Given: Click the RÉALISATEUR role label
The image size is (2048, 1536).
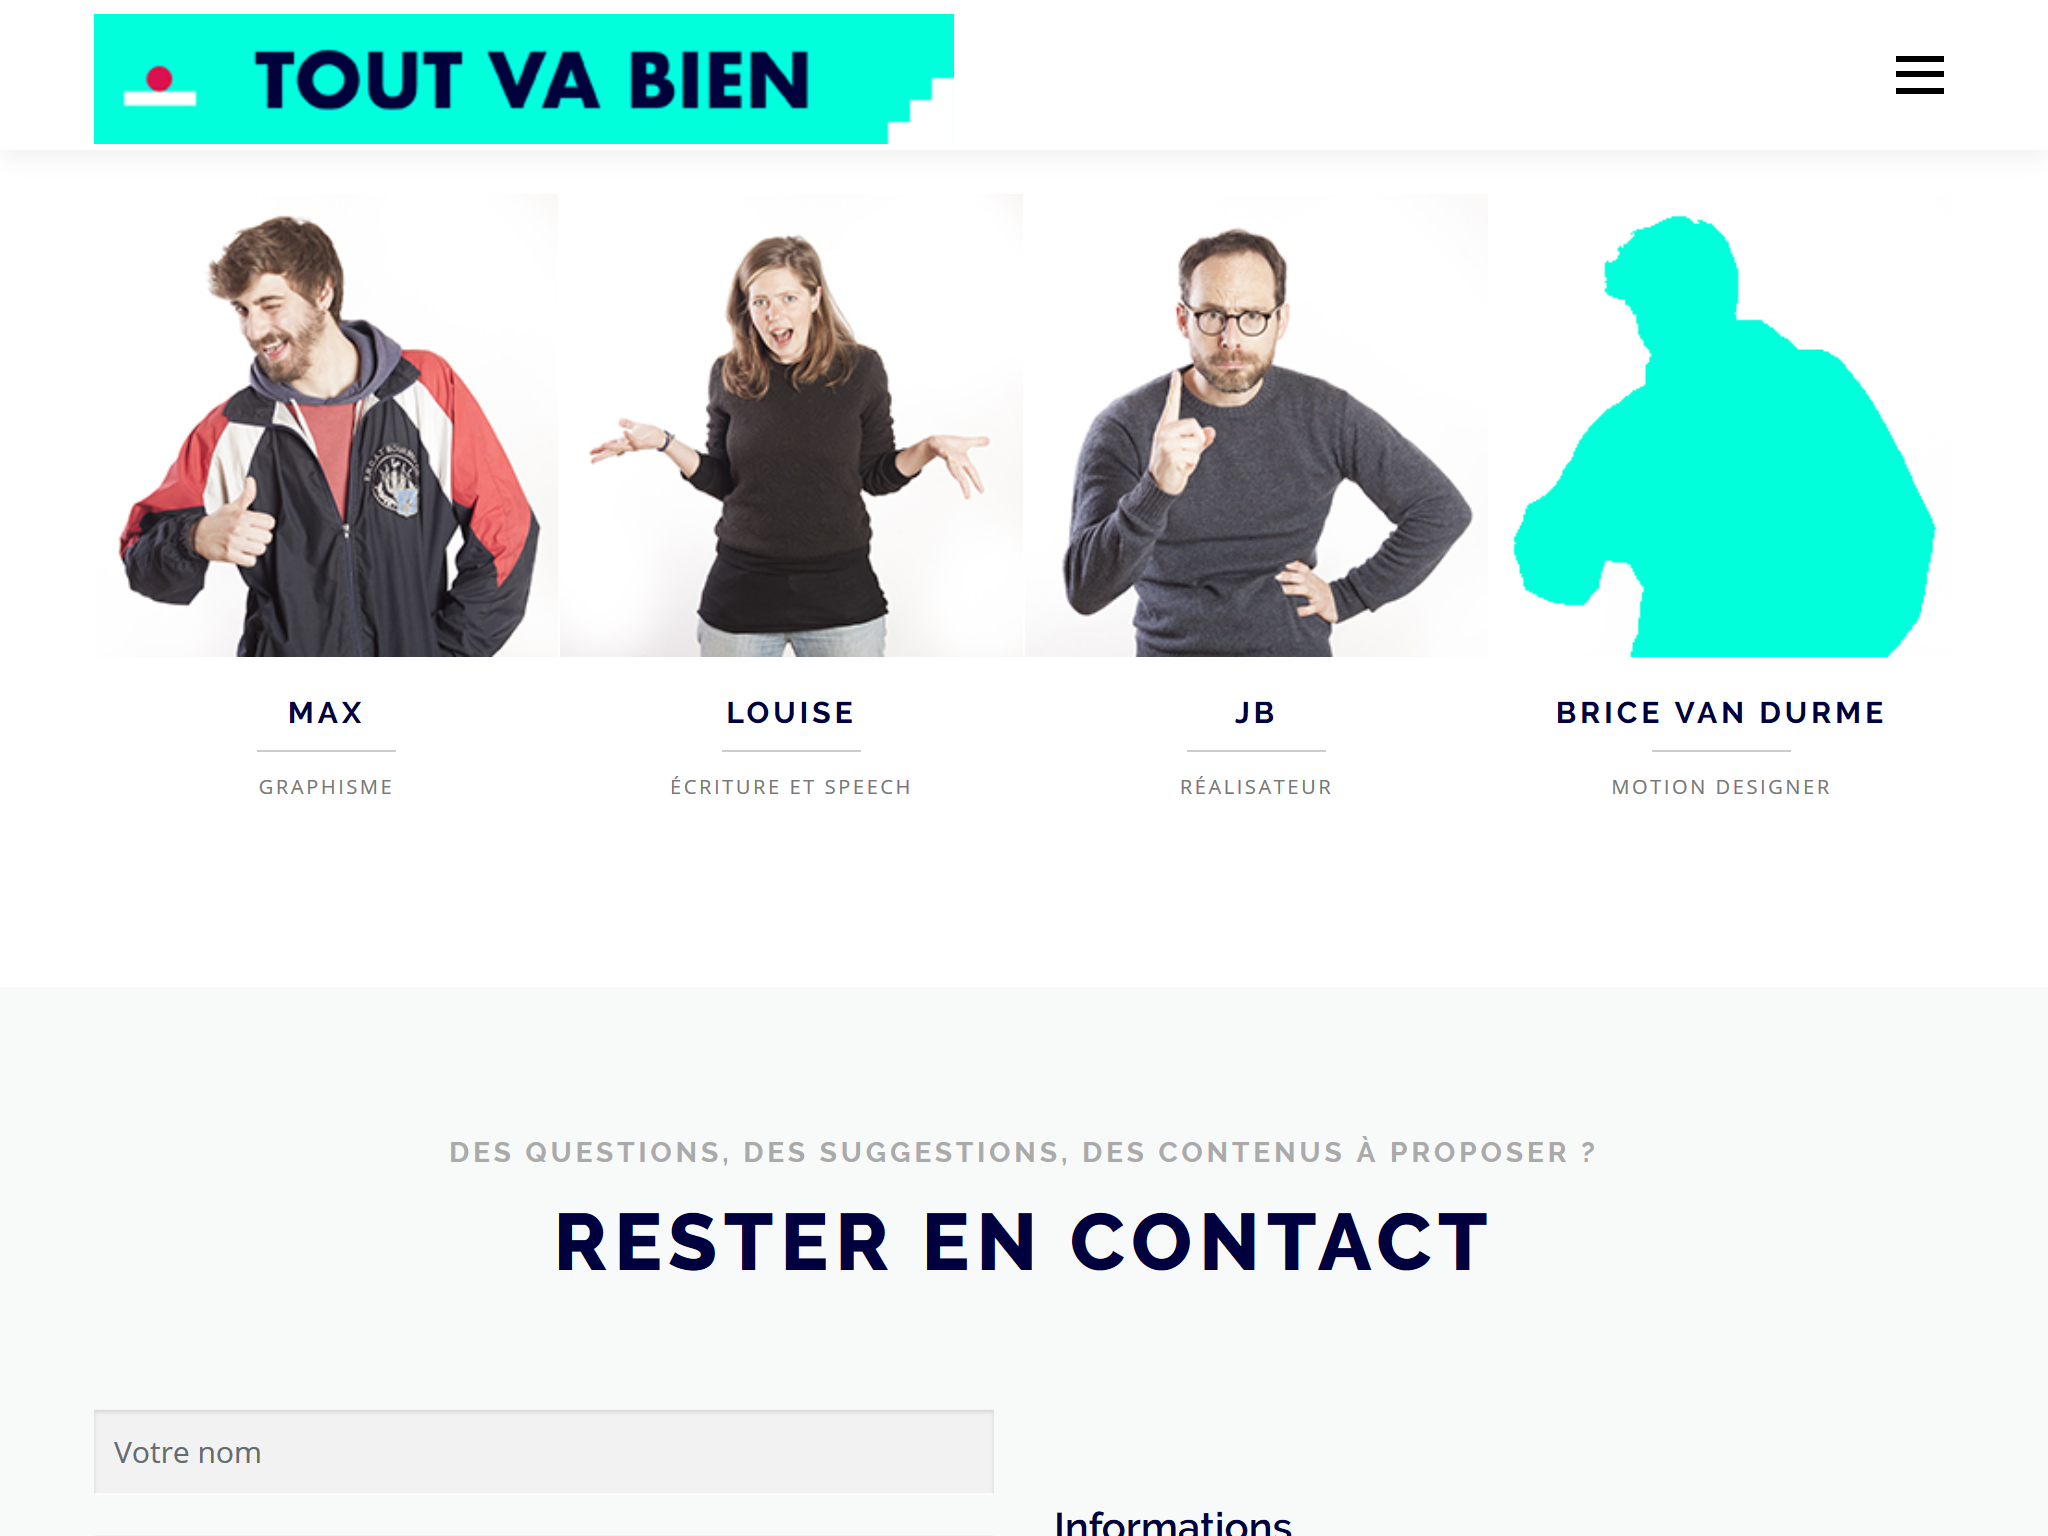Looking at the screenshot, I should click(1256, 787).
